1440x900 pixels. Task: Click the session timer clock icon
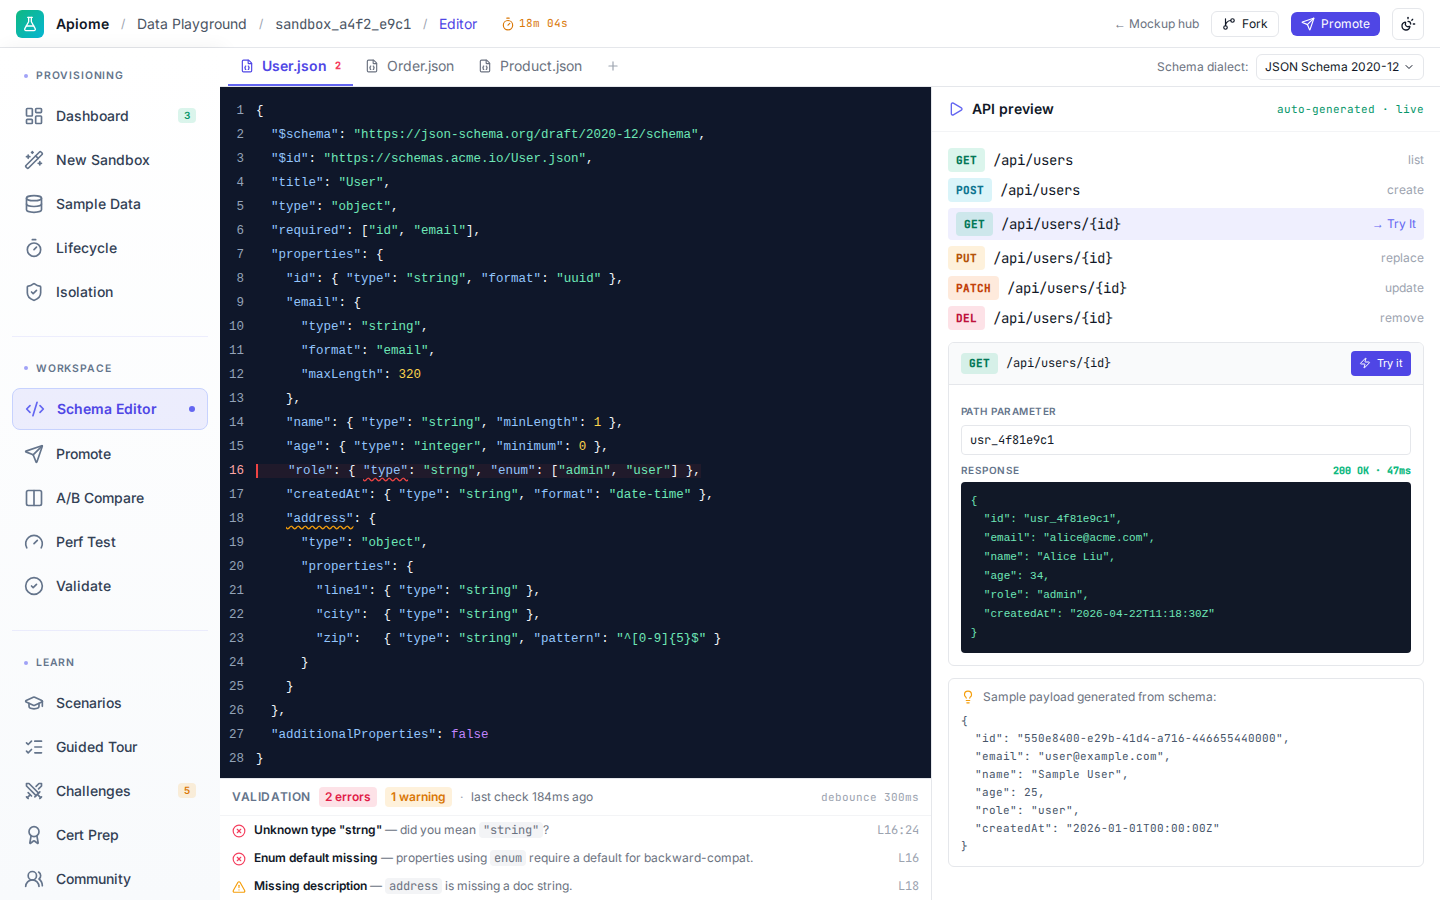(508, 24)
